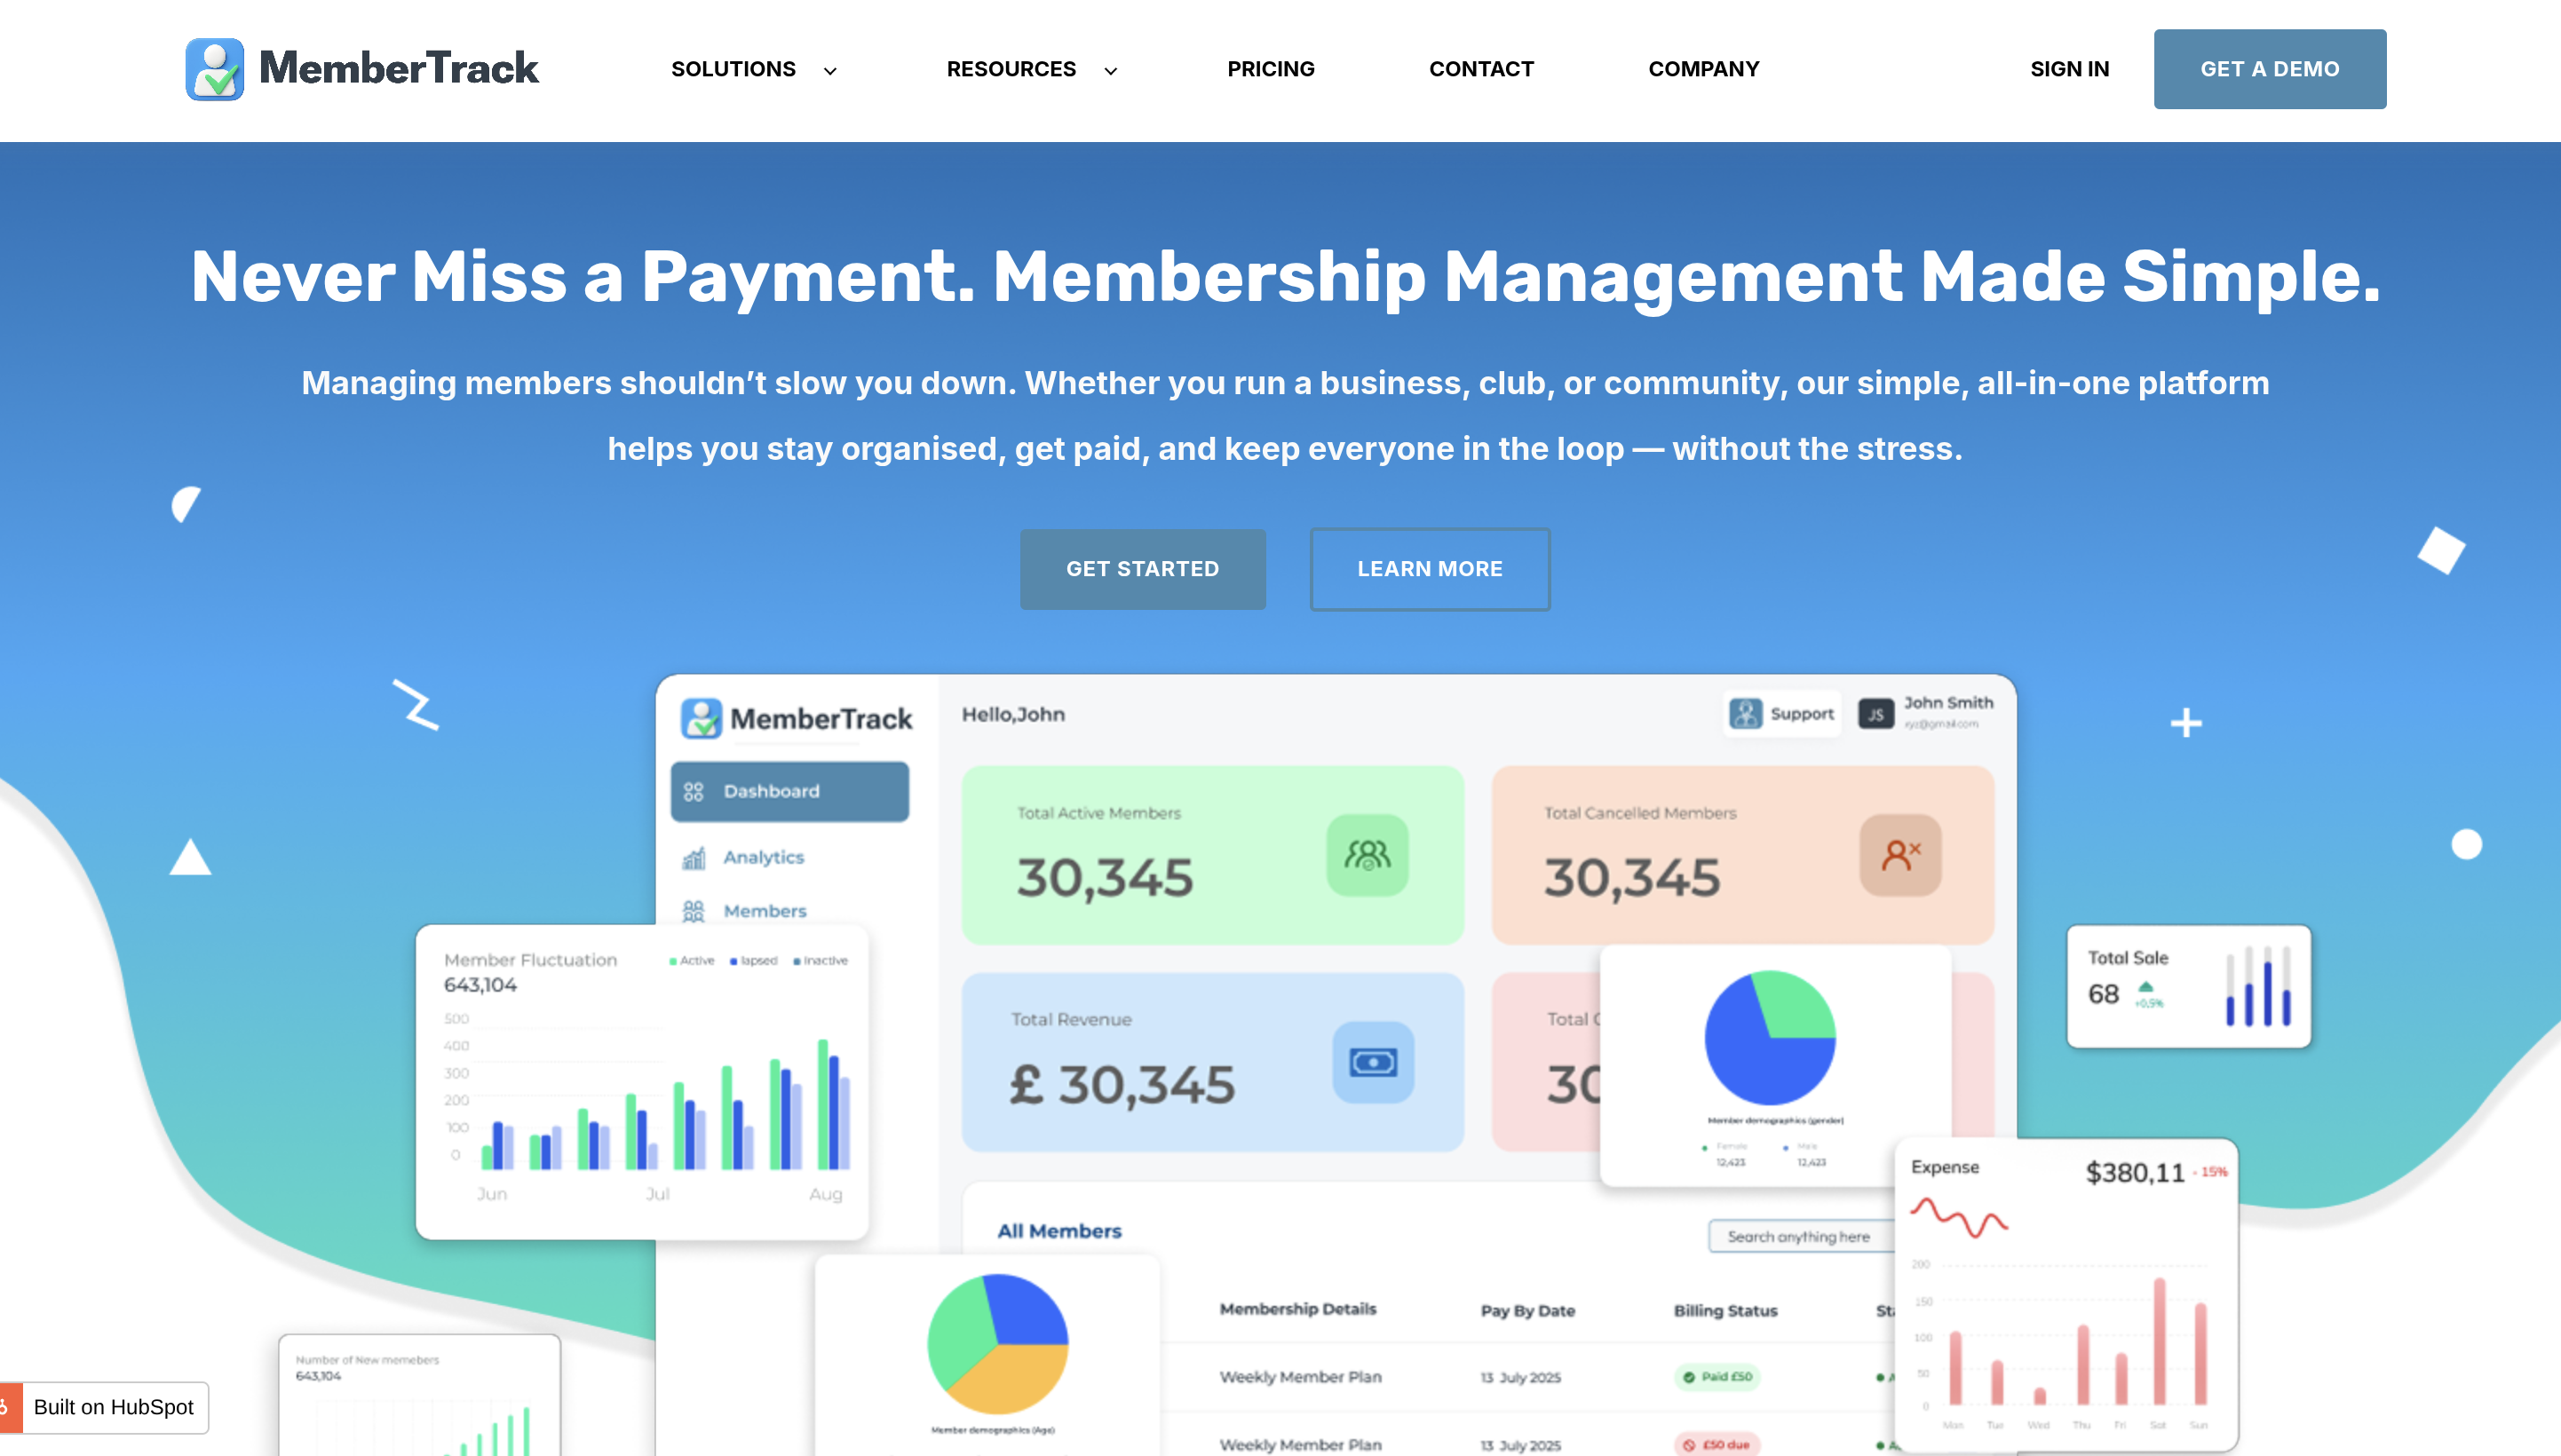
Task: Click the Total Cancelled Members card
Action: point(1742,855)
